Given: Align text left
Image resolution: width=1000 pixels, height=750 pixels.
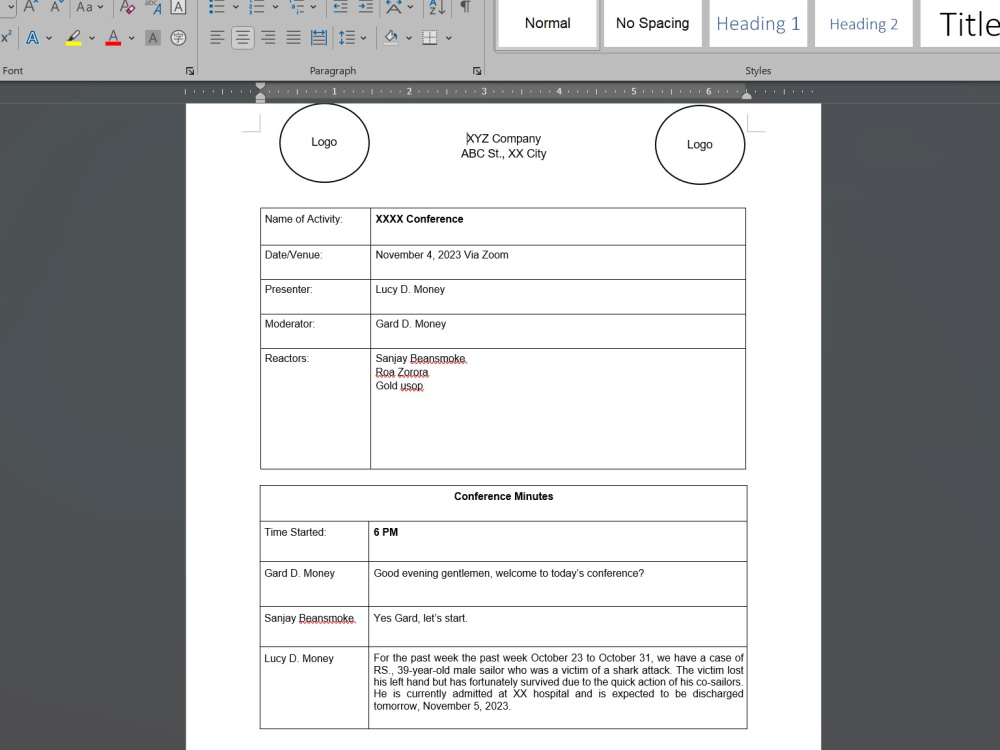Looking at the screenshot, I should click(x=217, y=38).
